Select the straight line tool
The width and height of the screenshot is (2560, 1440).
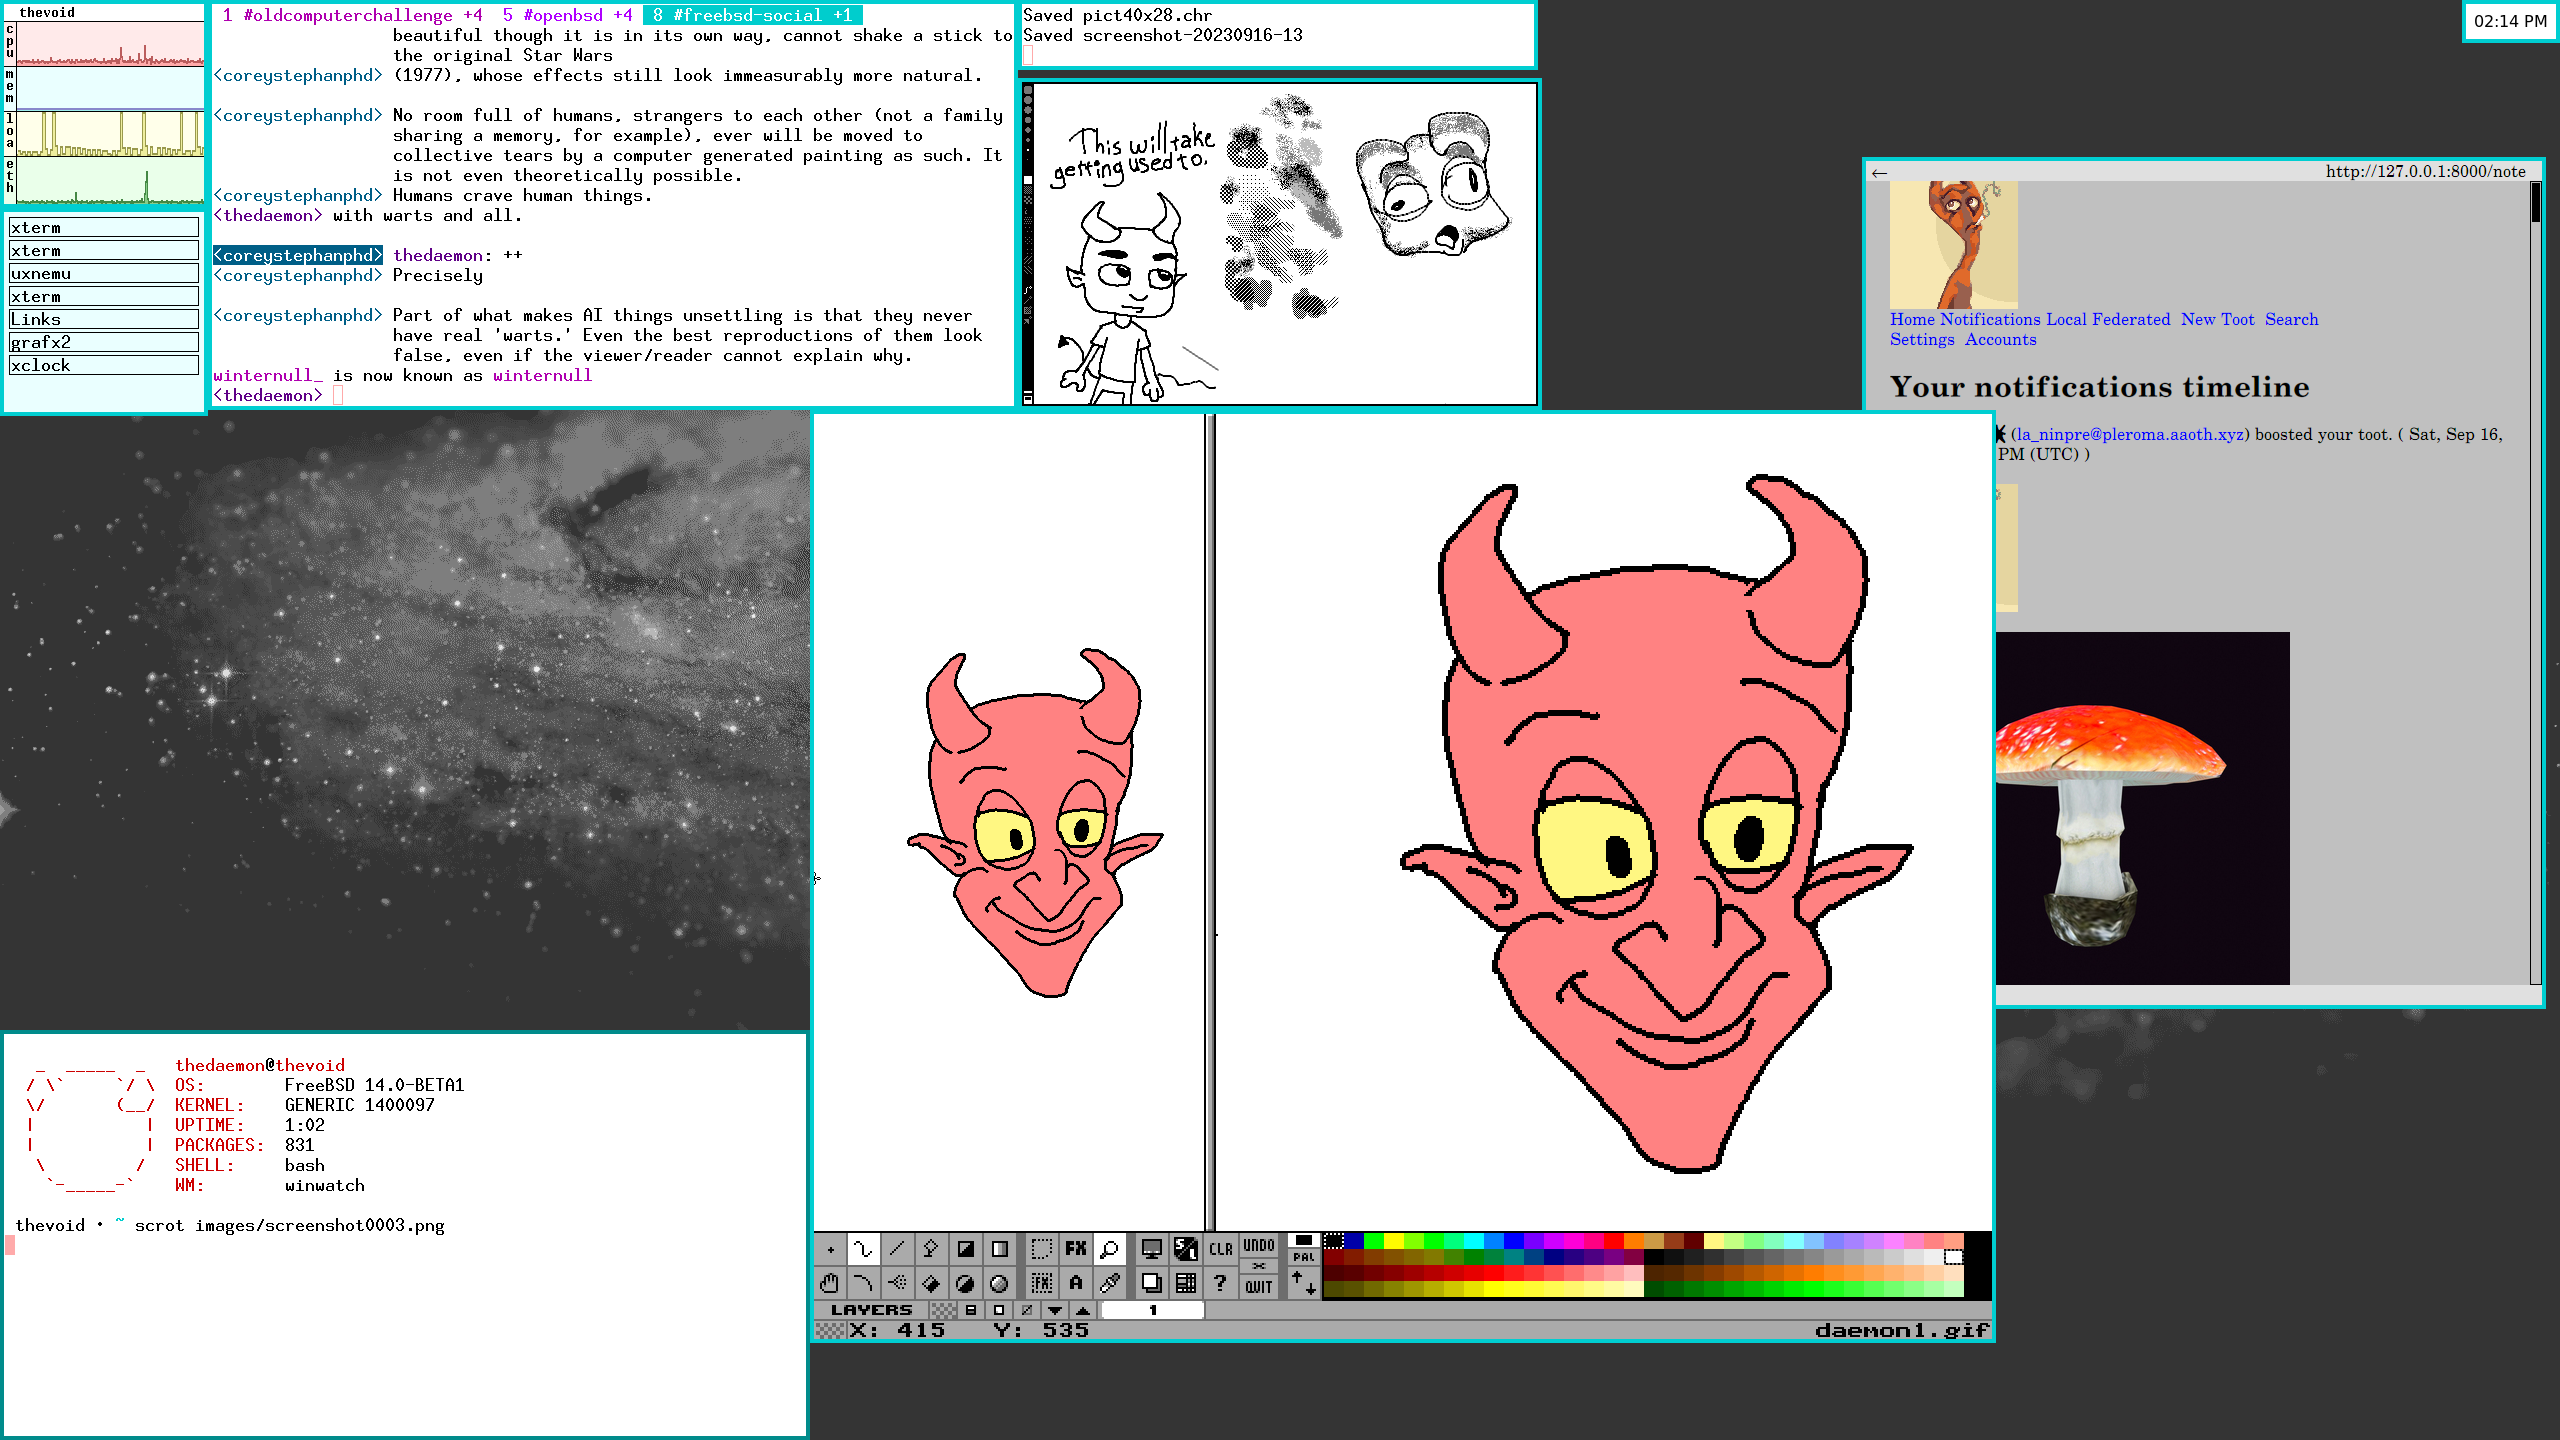[897, 1248]
